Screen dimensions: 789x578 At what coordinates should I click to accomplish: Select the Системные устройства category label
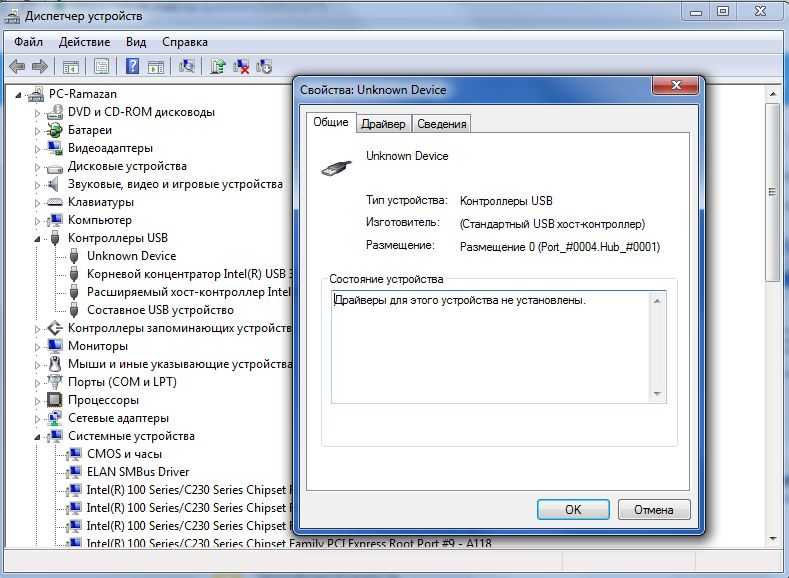tap(131, 436)
